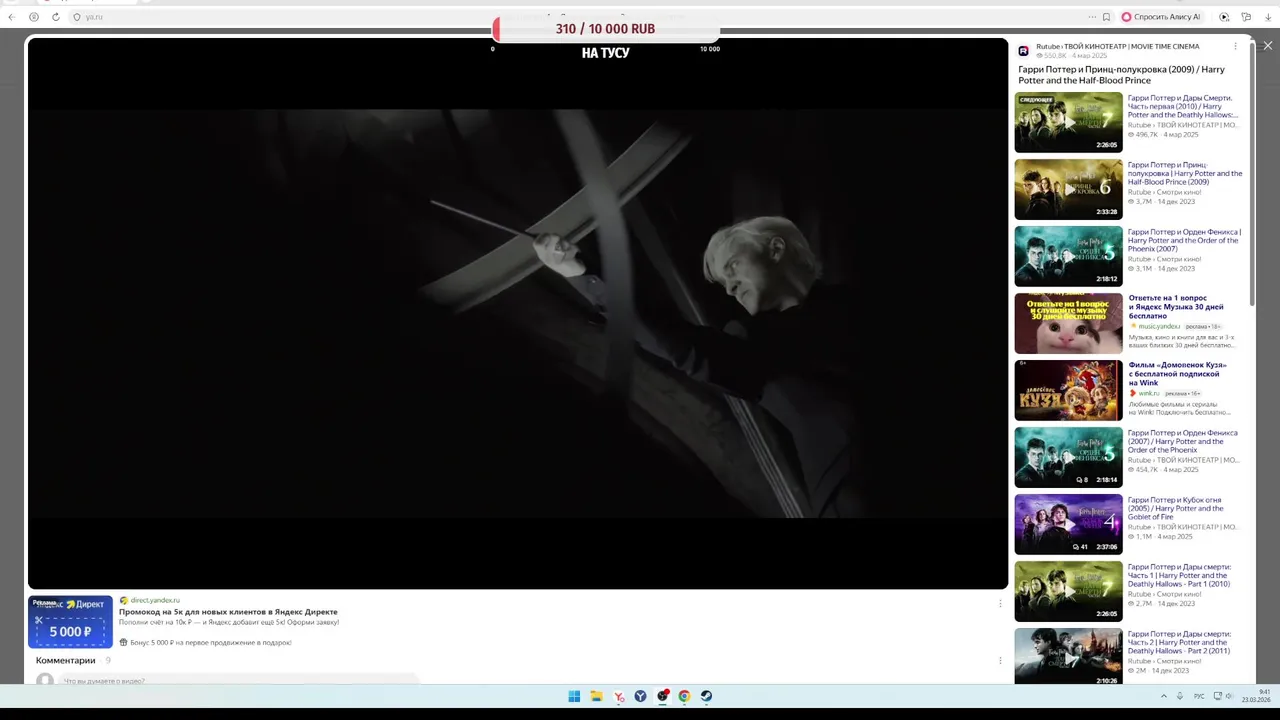
Task: Click the Комментарии heading
Action: pos(66,660)
